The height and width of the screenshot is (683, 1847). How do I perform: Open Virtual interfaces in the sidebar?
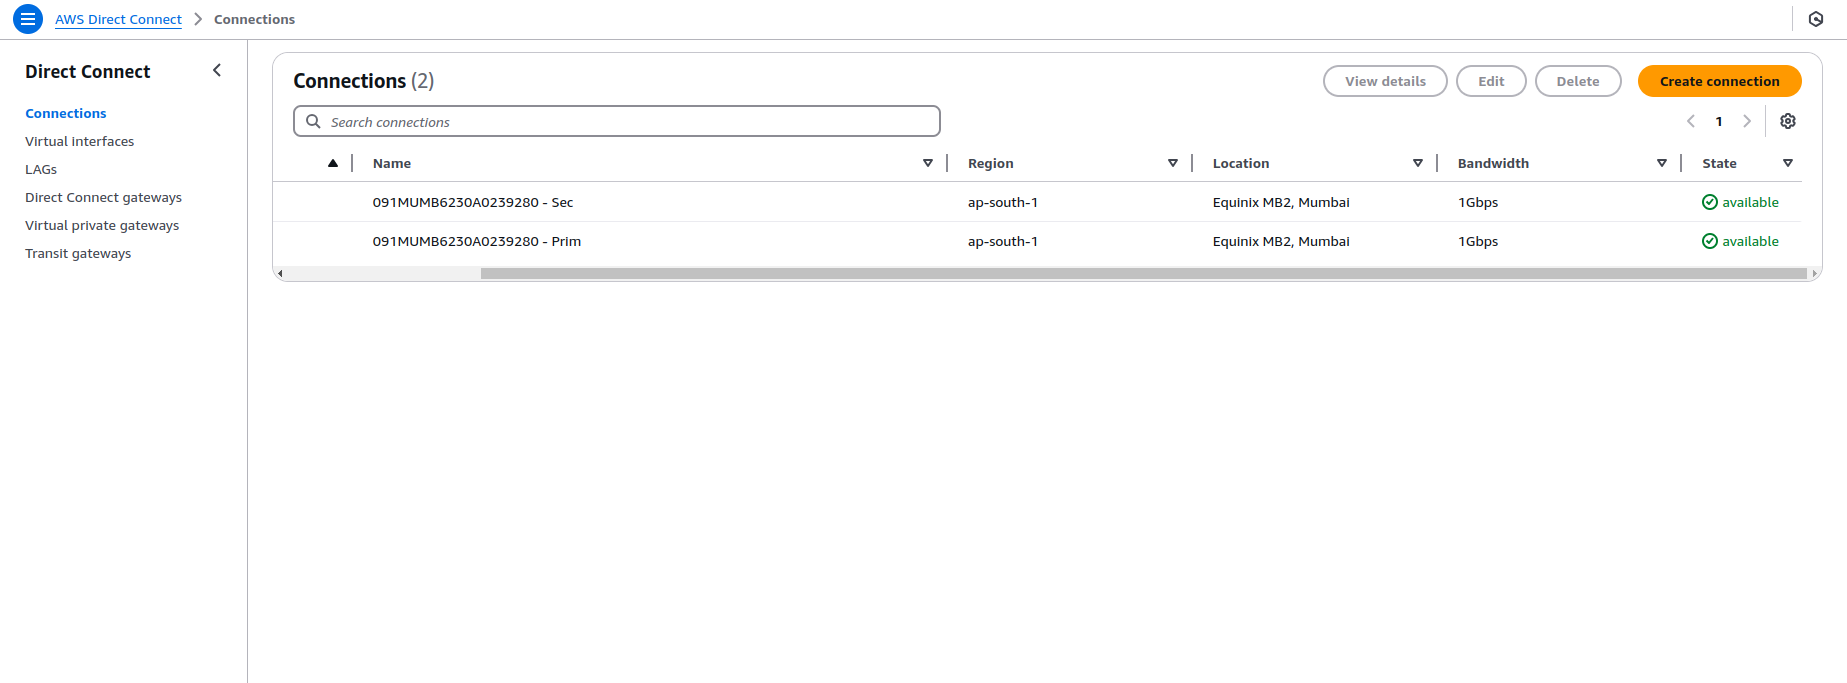pyautogui.click(x=80, y=141)
